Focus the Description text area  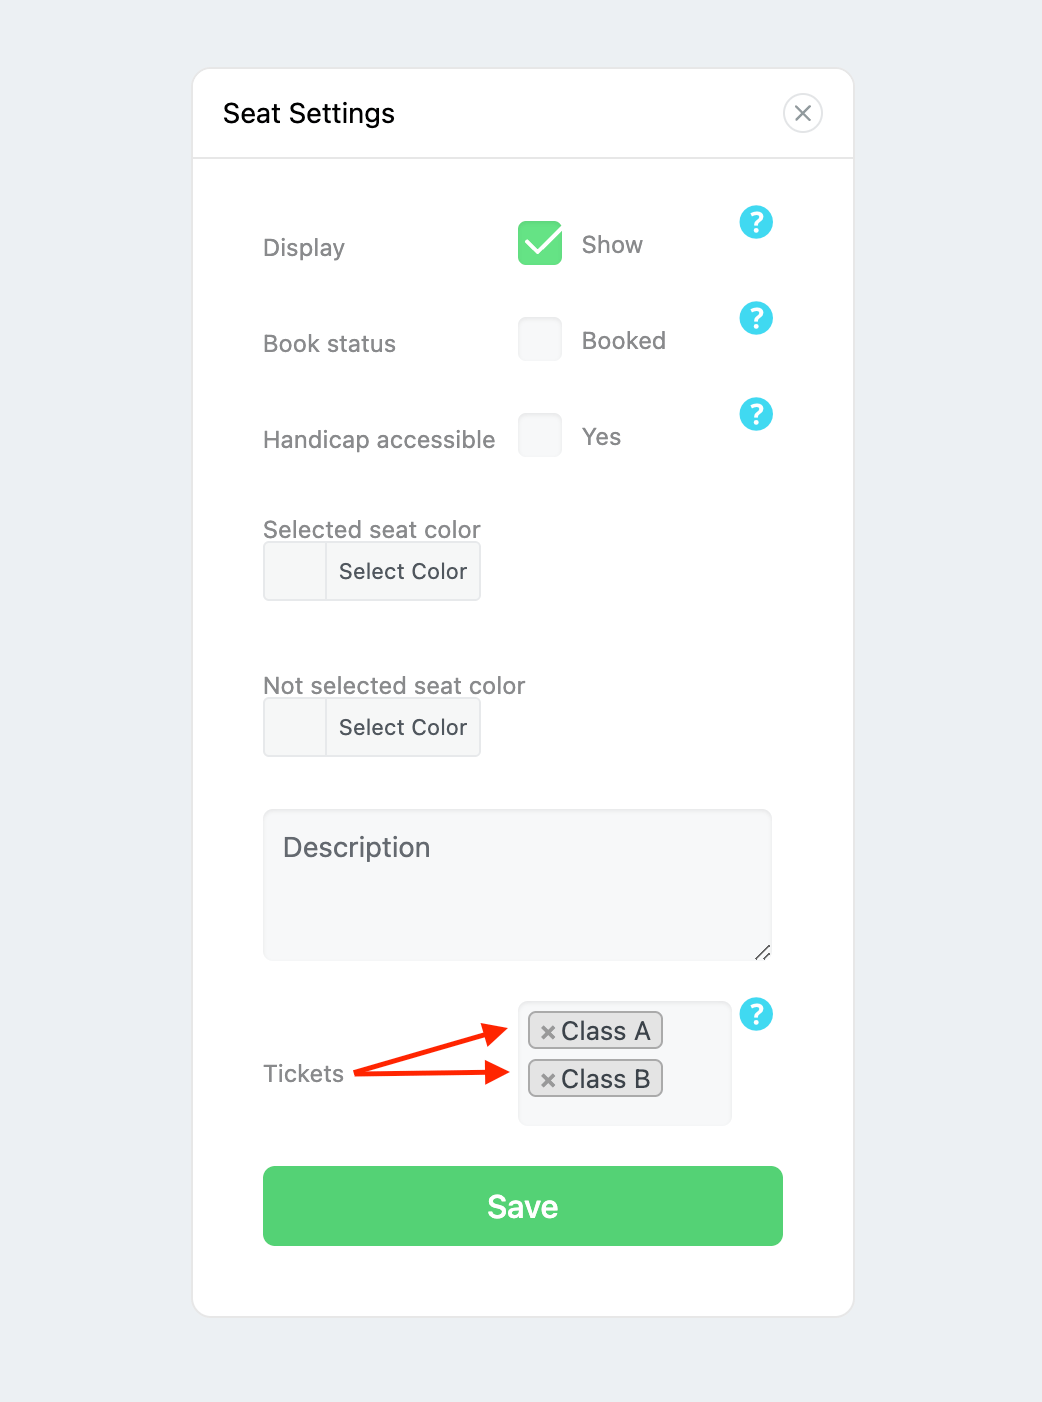[x=517, y=885]
